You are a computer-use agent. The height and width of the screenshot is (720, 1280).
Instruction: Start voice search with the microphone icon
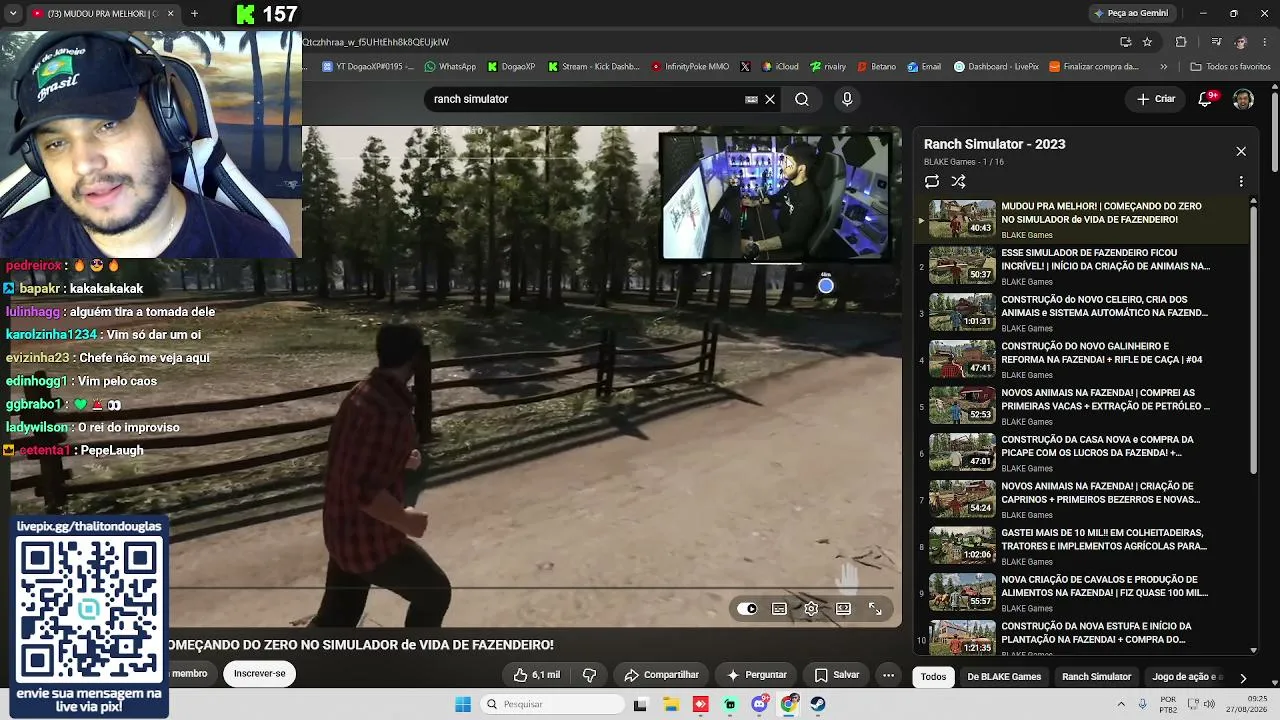pyautogui.click(x=847, y=99)
